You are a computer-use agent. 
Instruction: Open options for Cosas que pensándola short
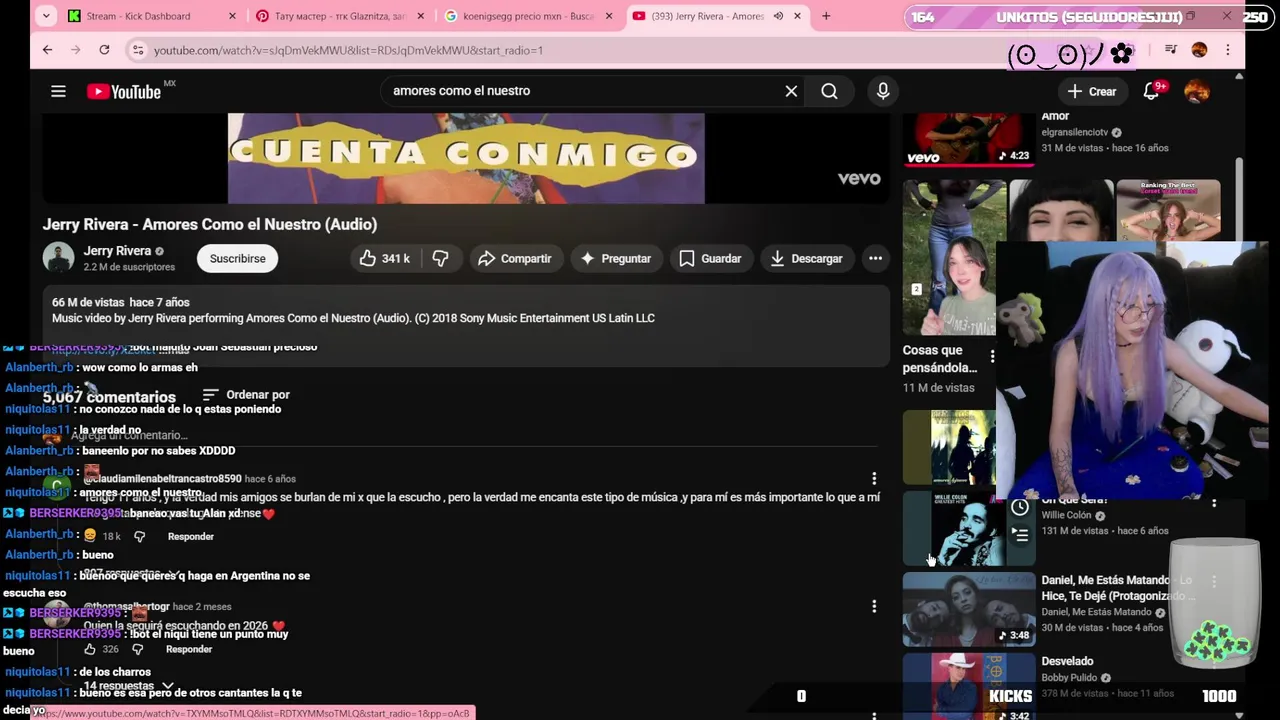click(x=992, y=357)
